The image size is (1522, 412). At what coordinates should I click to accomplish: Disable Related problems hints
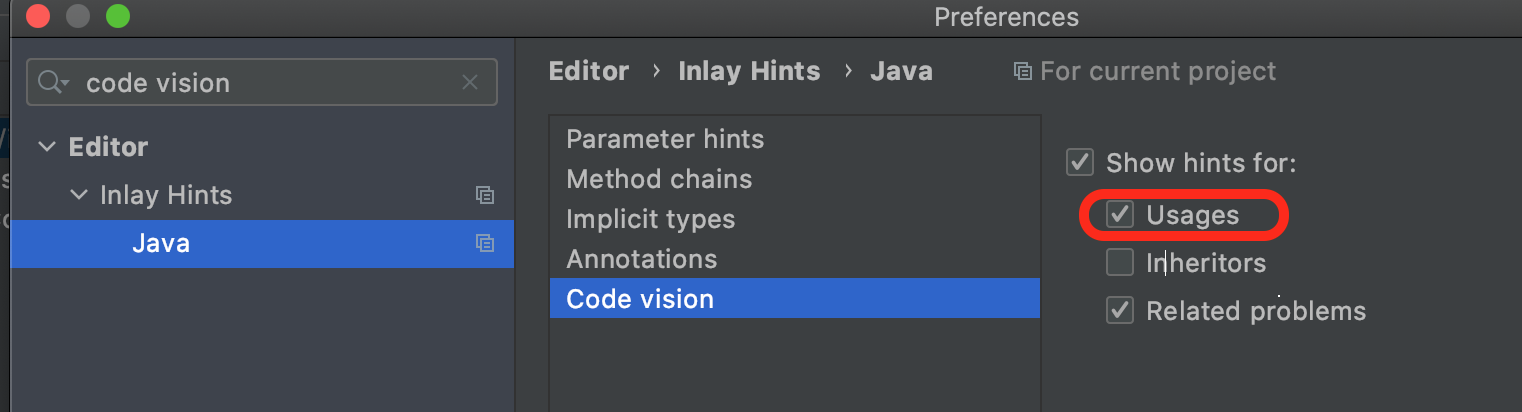(1119, 311)
